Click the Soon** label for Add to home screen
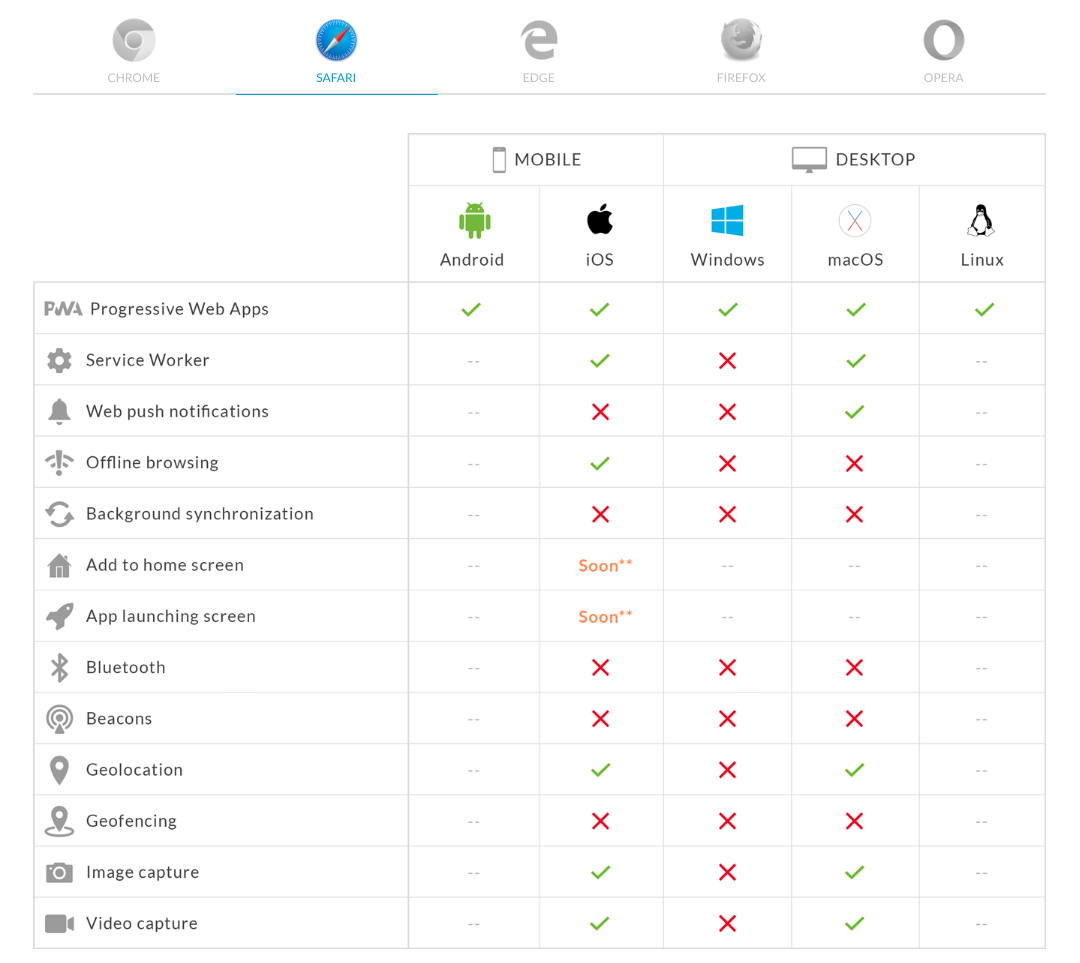The width and height of the screenshot is (1080, 963). coord(605,566)
